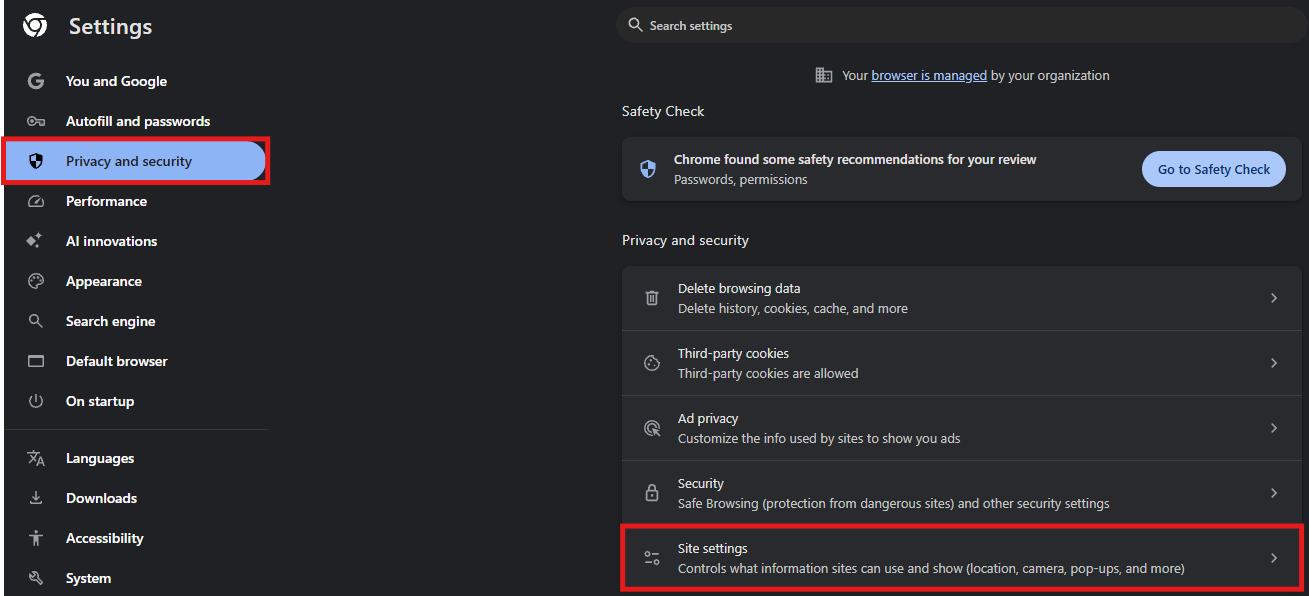
Task: Click the cookie icon for Third-party cookies
Action: 652,363
